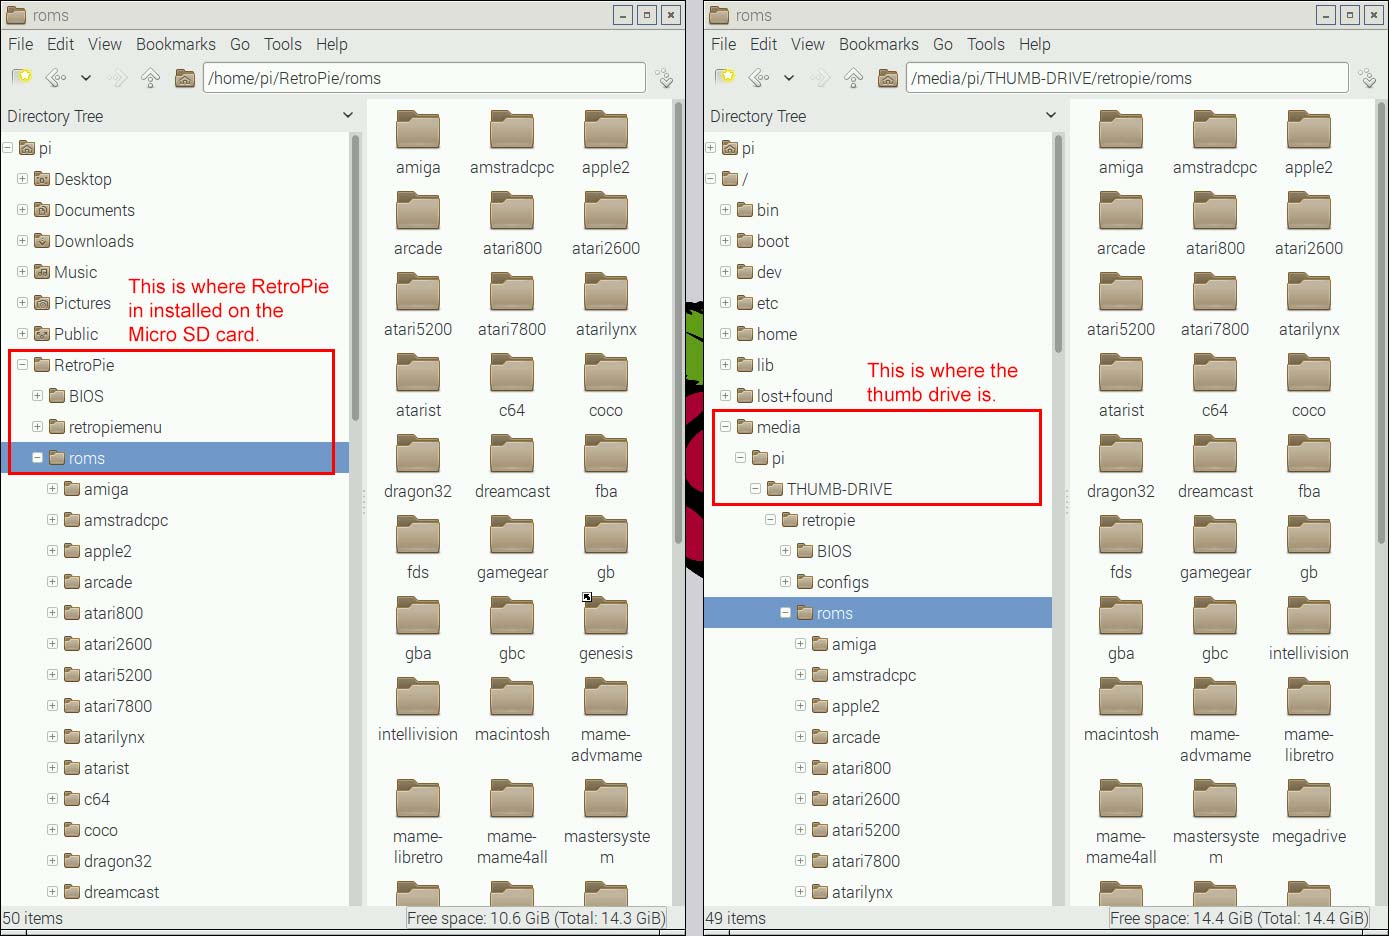
Task: Open the Bookmarks menu in the right window
Action: 878,44
